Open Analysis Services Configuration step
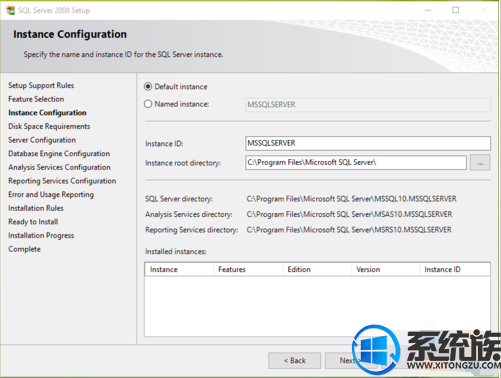This screenshot has width=501, height=378. 59,167
